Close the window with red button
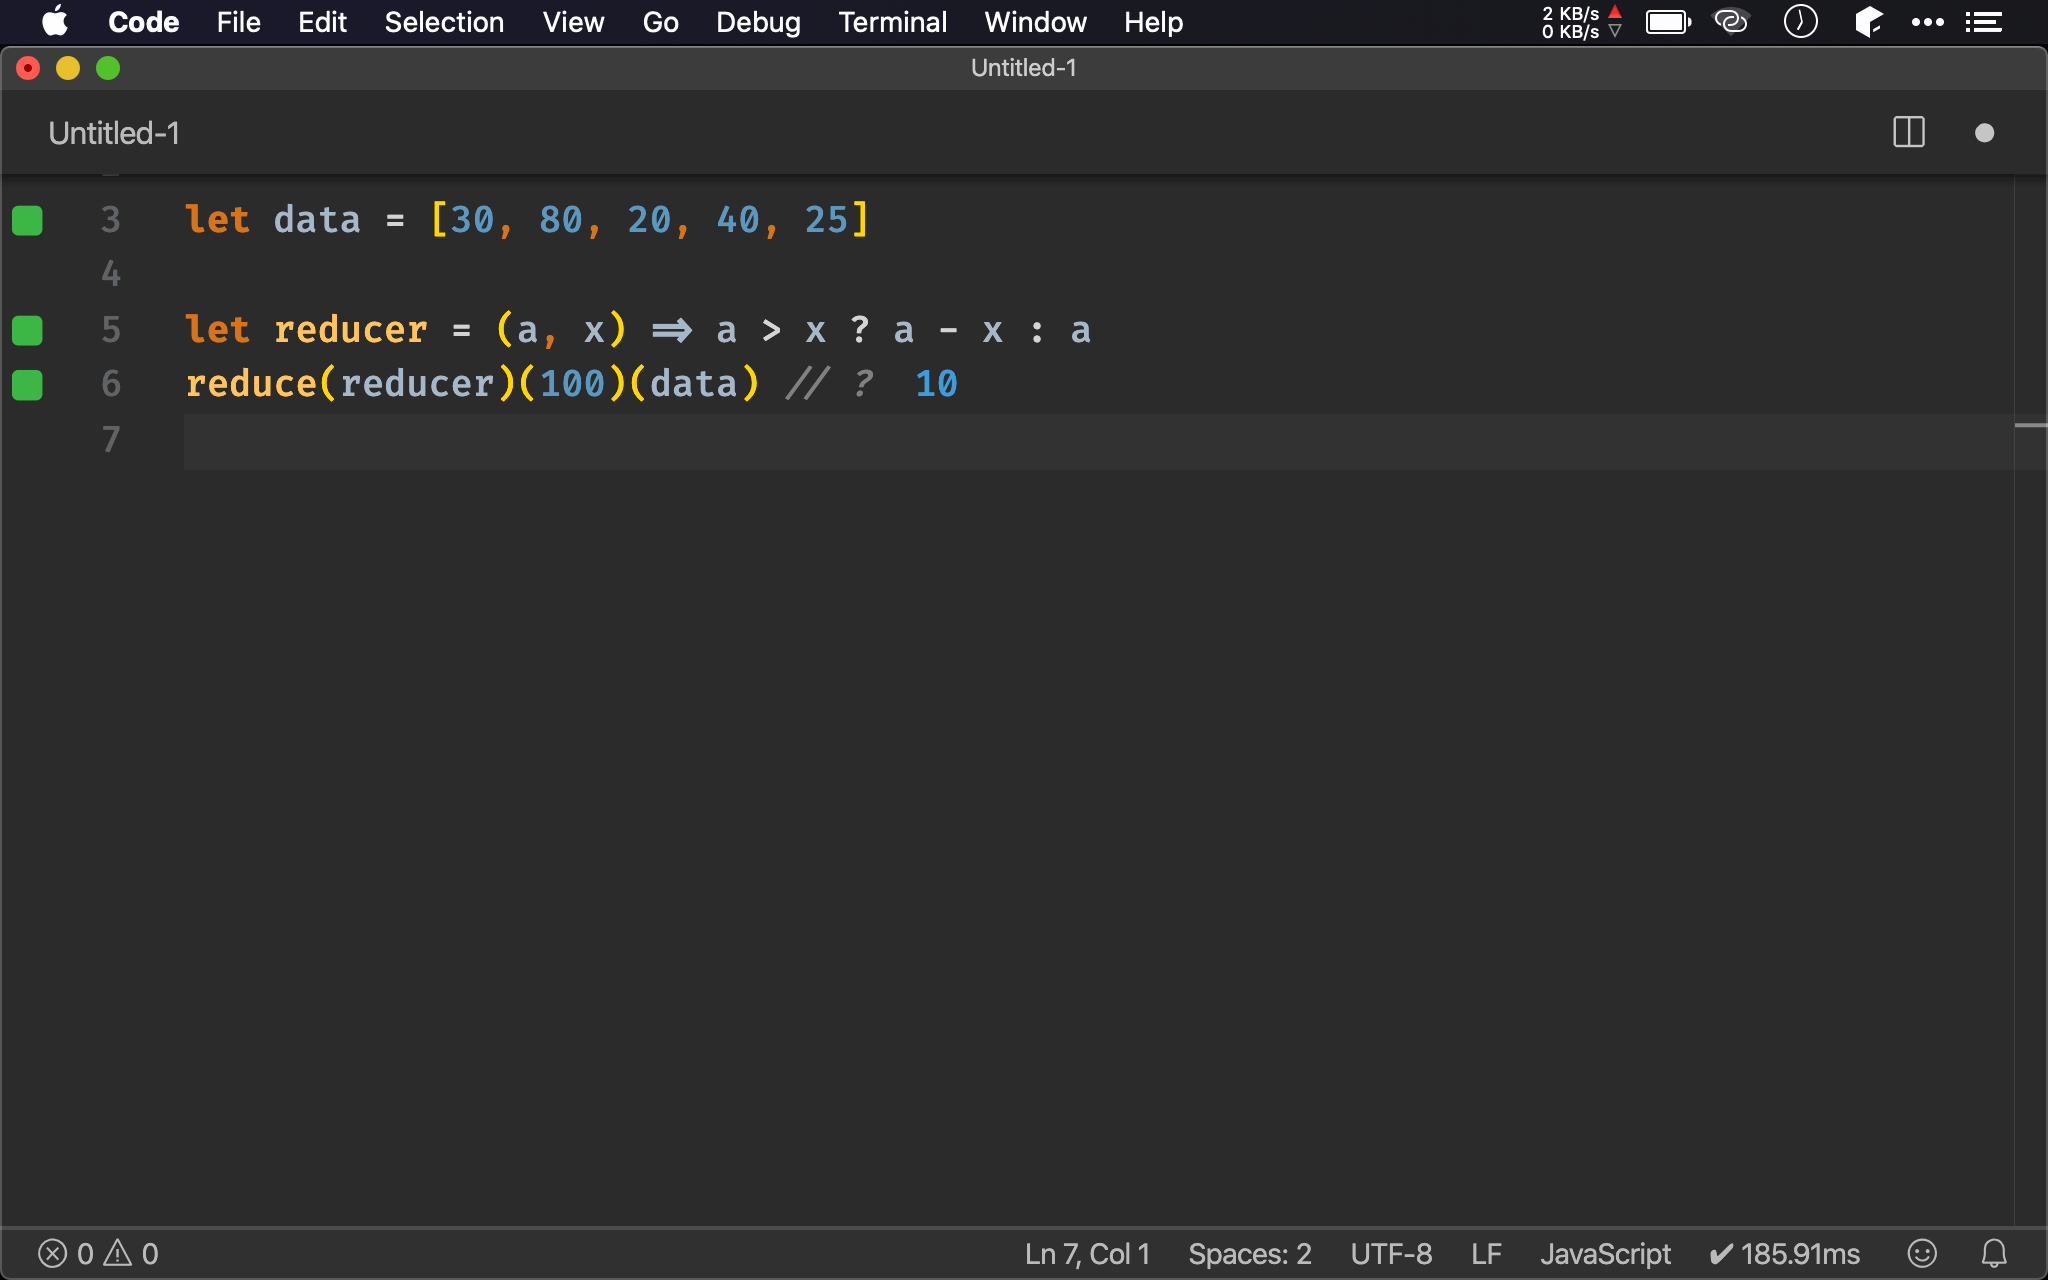 28,68
